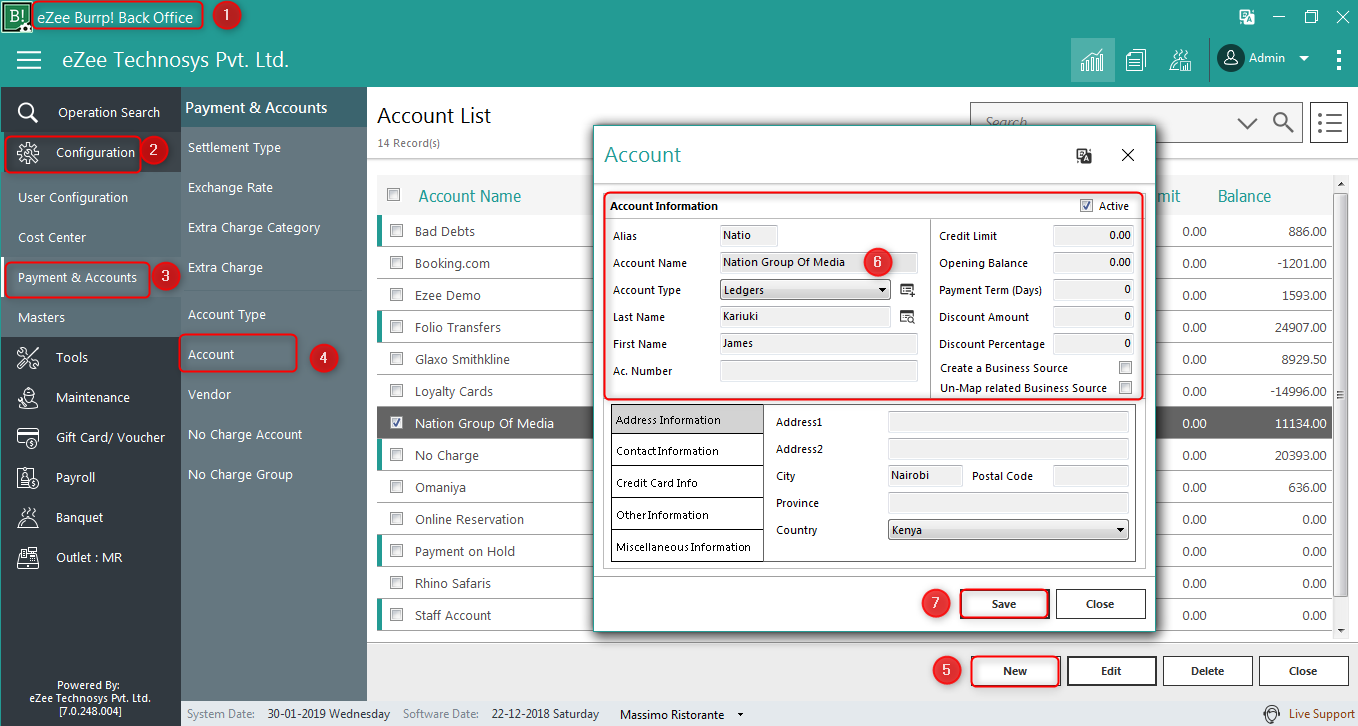Select the Credit Card Info tab
The image size is (1358, 726).
coord(687,483)
